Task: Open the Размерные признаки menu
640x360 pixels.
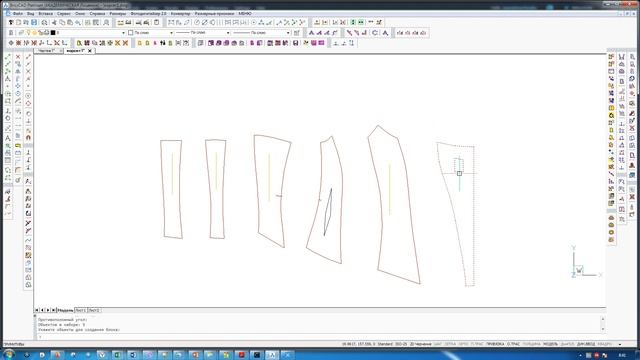Action: tap(214, 13)
